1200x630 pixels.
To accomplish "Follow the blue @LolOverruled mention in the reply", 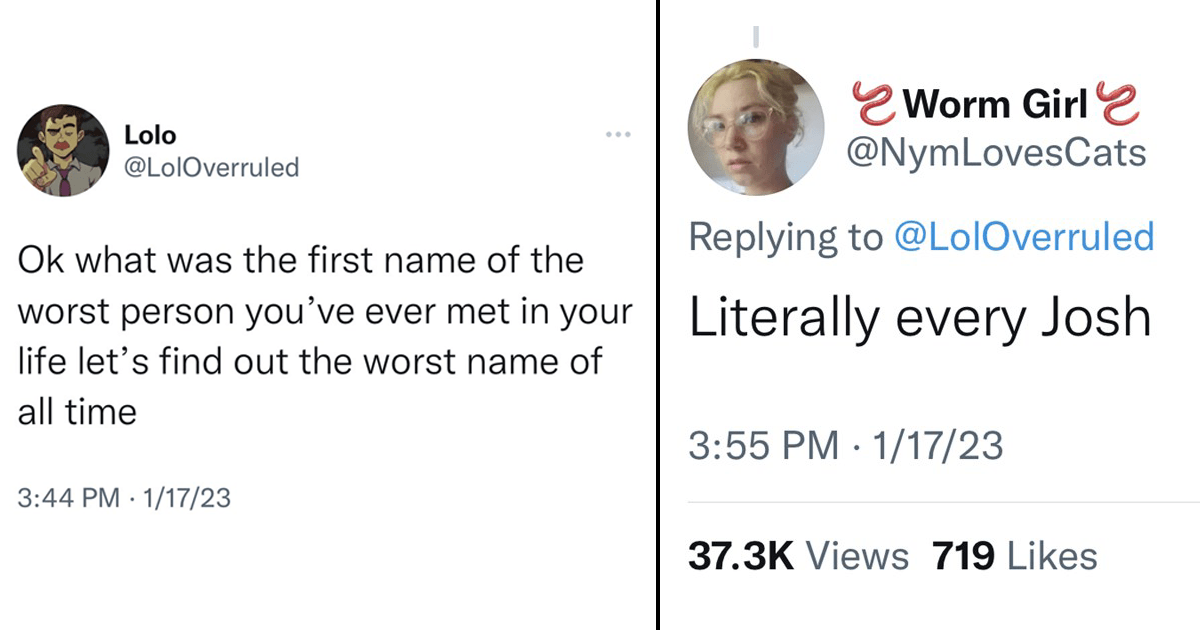I will (x=1024, y=237).
